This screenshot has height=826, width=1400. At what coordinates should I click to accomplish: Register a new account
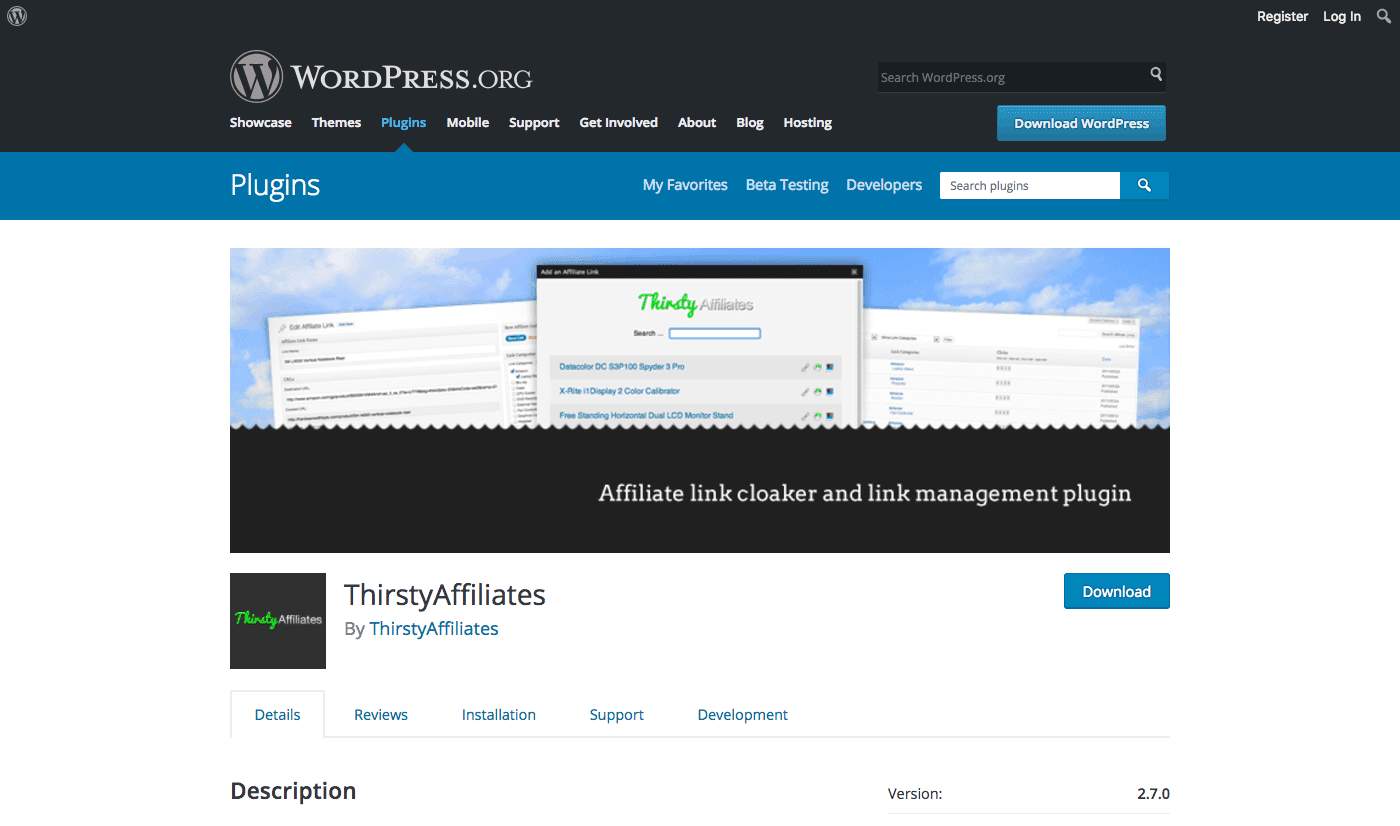[x=1282, y=16]
